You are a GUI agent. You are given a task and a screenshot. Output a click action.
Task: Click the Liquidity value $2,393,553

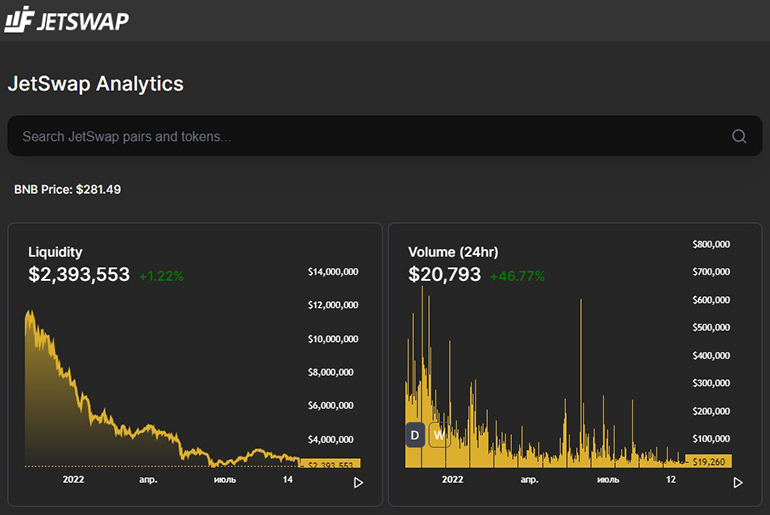pyautogui.click(x=79, y=274)
